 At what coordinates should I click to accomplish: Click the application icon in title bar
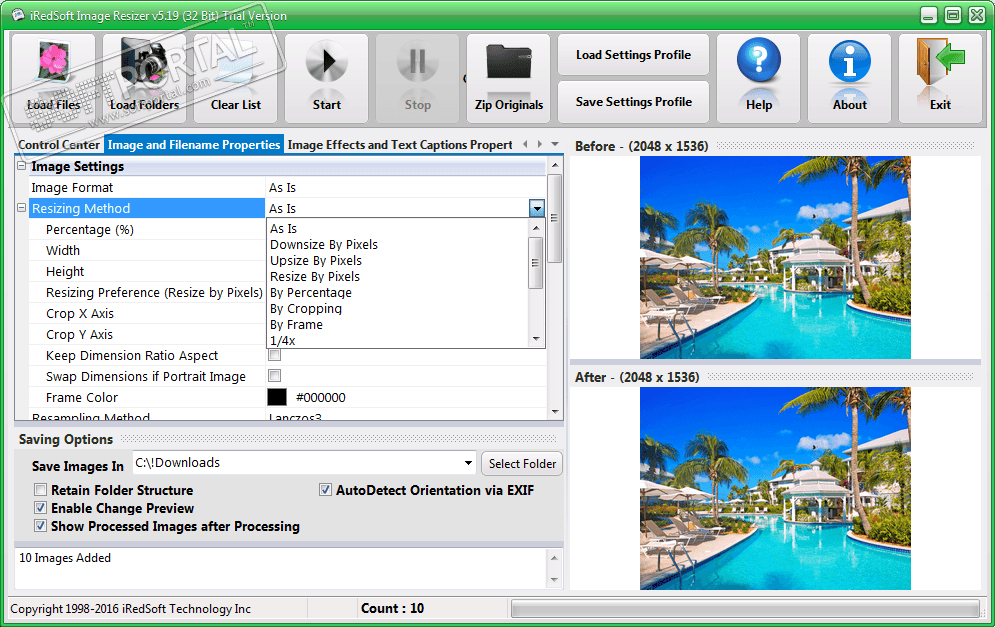[x=18, y=15]
